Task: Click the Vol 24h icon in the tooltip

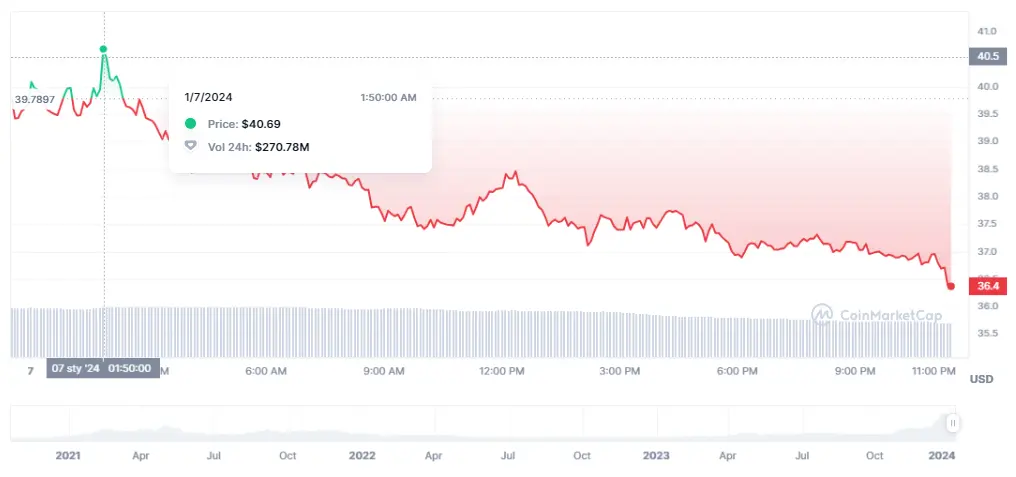Action: [x=191, y=146]
